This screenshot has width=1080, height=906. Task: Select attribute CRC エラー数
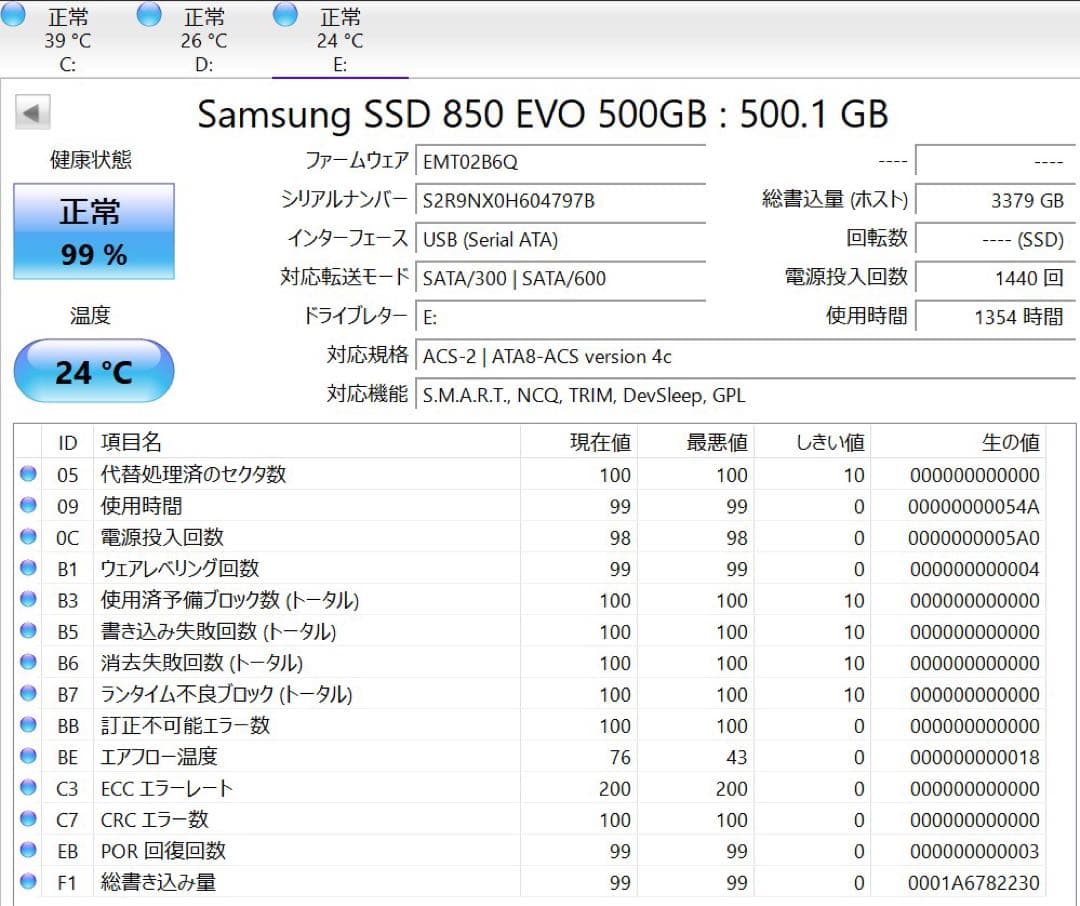(154, 819)
